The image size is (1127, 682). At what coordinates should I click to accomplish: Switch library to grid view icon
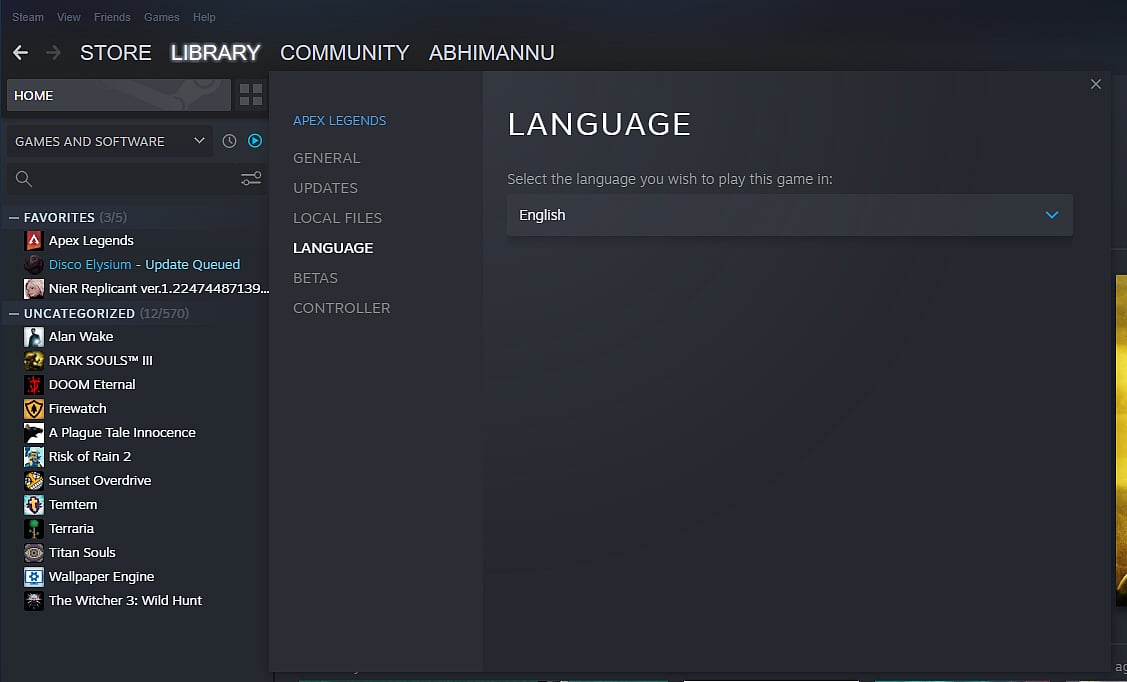[251, 95]
